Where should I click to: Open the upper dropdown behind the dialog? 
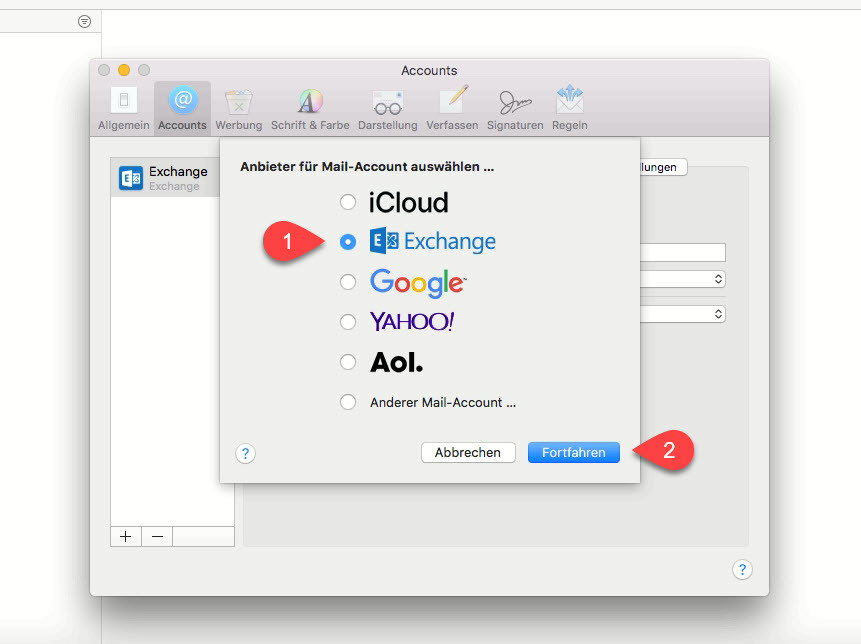683,279
